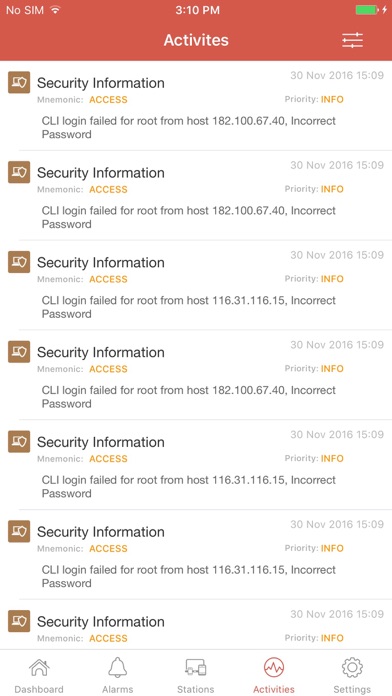The height and width of the screenshot is (696, 392).
Task: Open the second entry's 182.100.67.40 failed login message
Action: [x=189, y=217]
